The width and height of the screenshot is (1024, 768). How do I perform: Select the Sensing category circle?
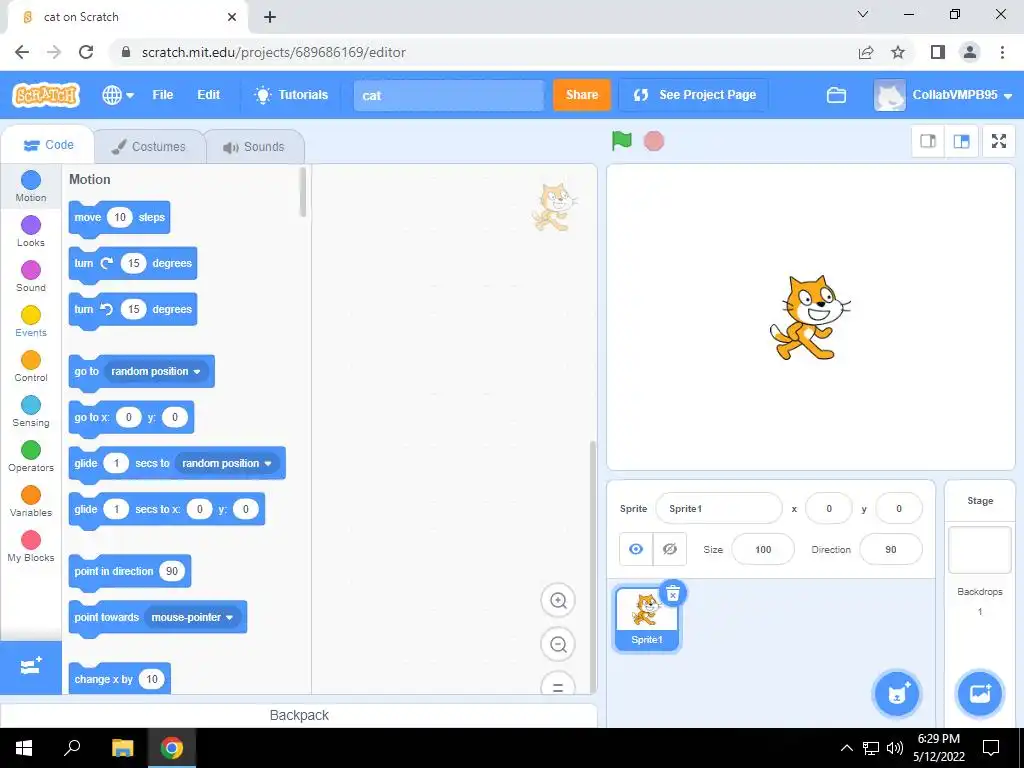tap(31, 405)
